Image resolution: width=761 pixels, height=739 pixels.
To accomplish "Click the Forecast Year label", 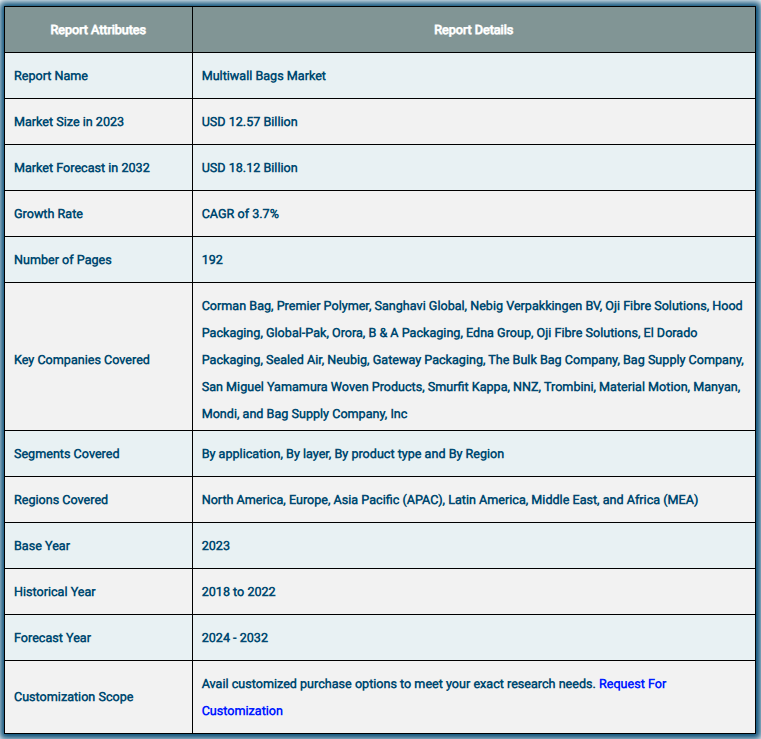I will (52, 638).
